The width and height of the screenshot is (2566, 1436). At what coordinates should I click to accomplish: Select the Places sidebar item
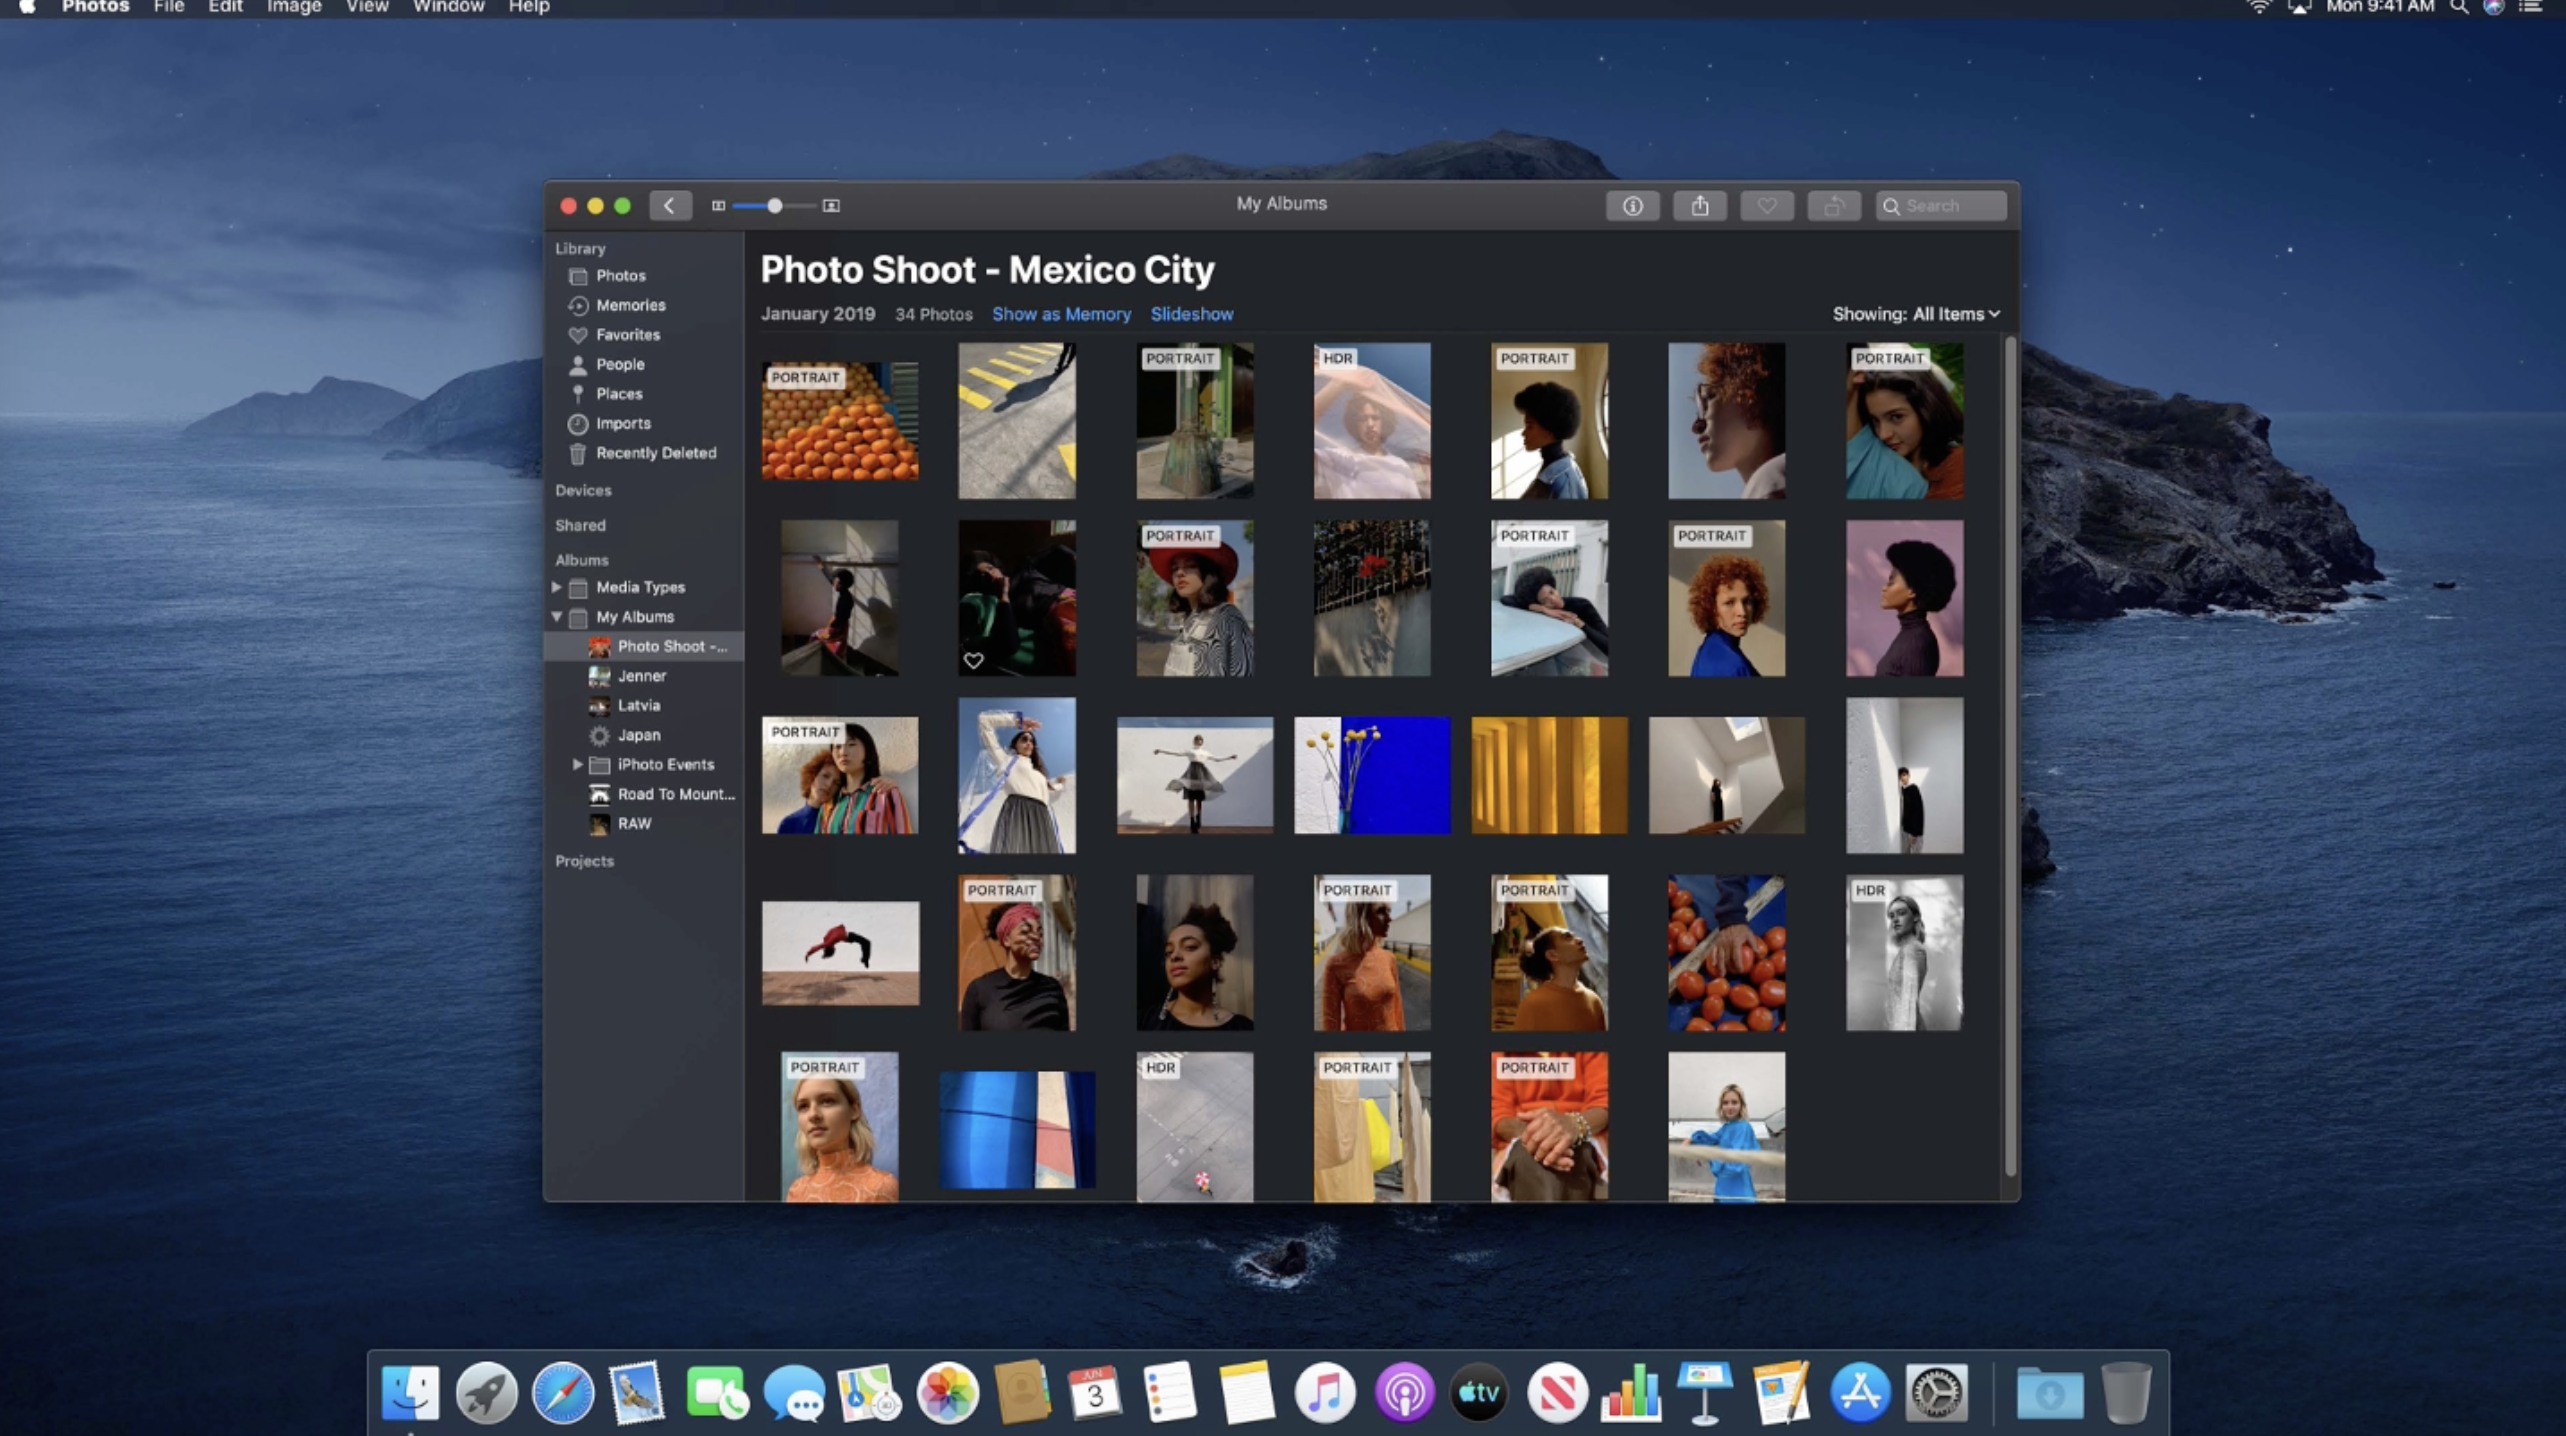click(618, 394)
